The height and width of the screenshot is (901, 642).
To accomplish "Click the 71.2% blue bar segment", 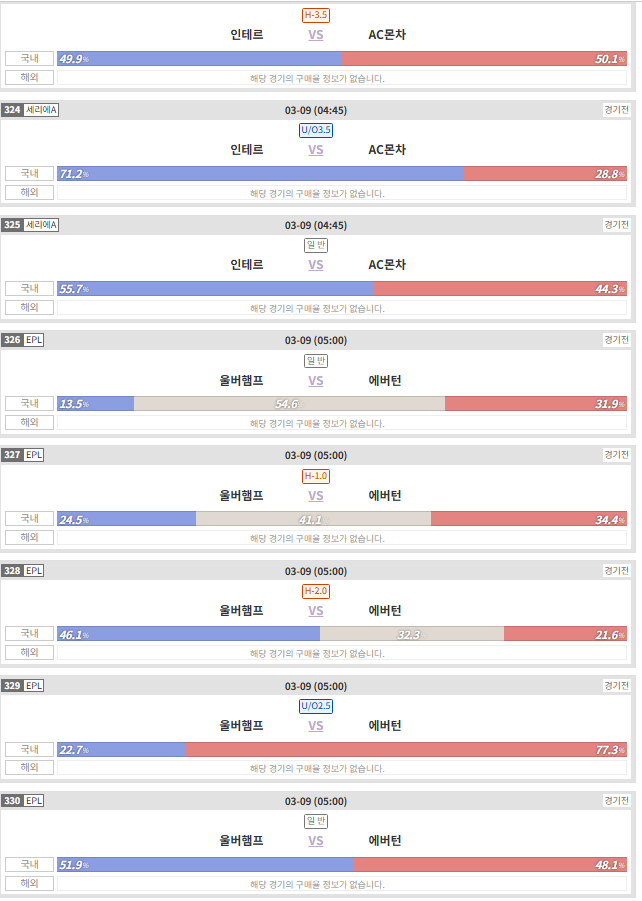I will (x=260, y=174).
